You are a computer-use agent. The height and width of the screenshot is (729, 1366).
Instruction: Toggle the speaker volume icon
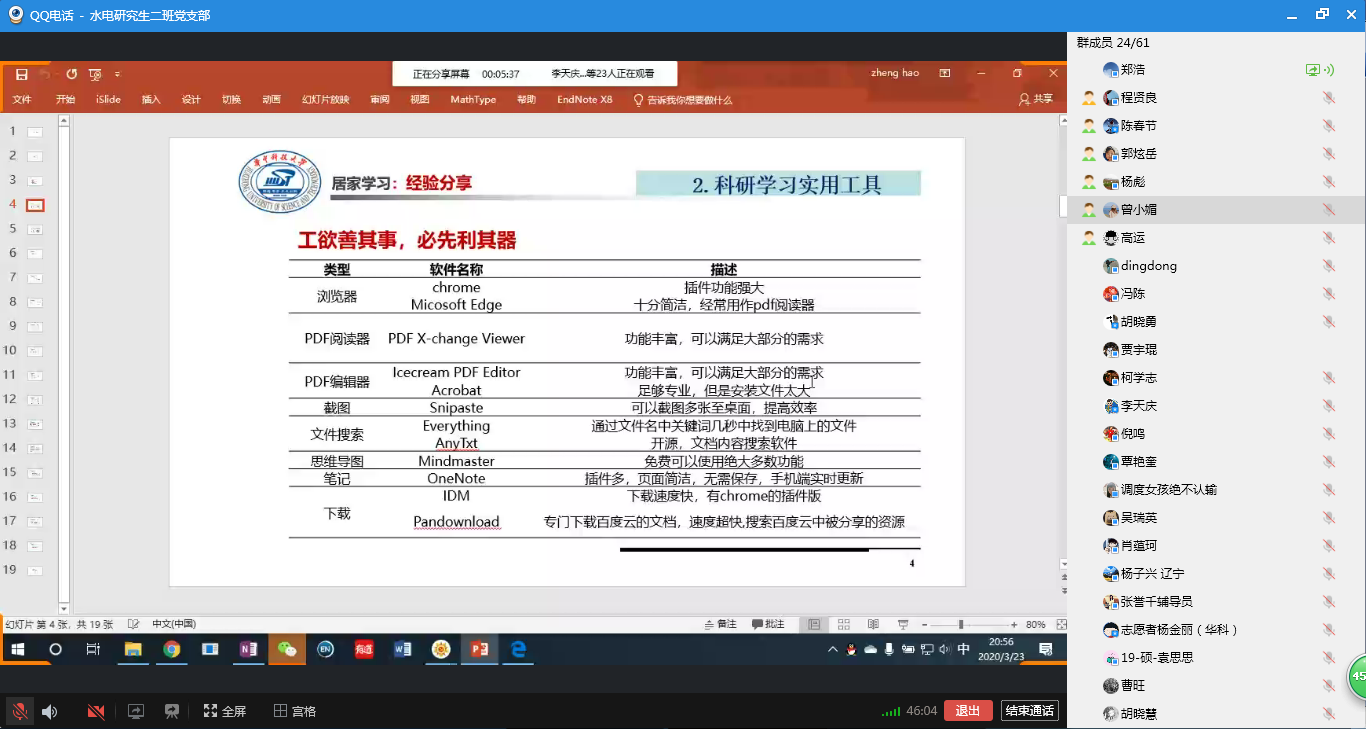(49, 711)
